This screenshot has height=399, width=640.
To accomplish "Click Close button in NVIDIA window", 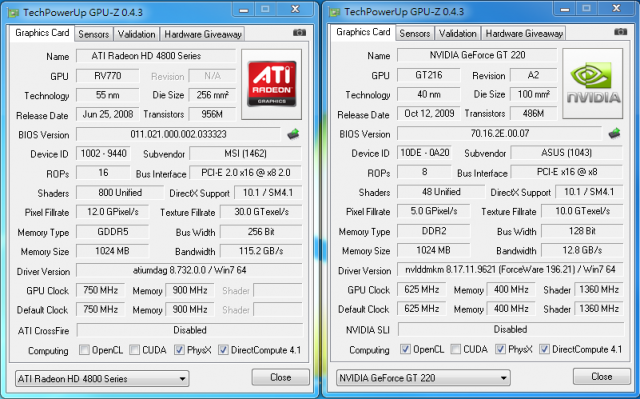I will [x=602, y=377].
